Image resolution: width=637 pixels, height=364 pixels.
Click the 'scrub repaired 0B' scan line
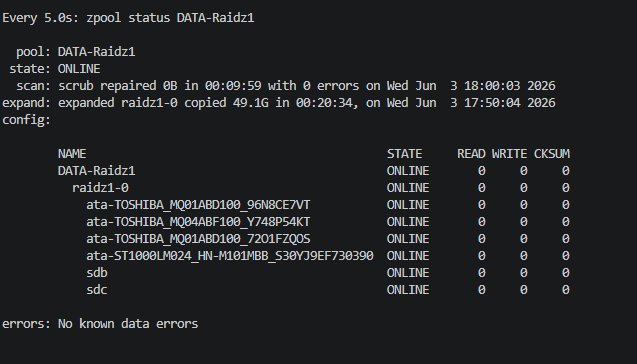307,86
